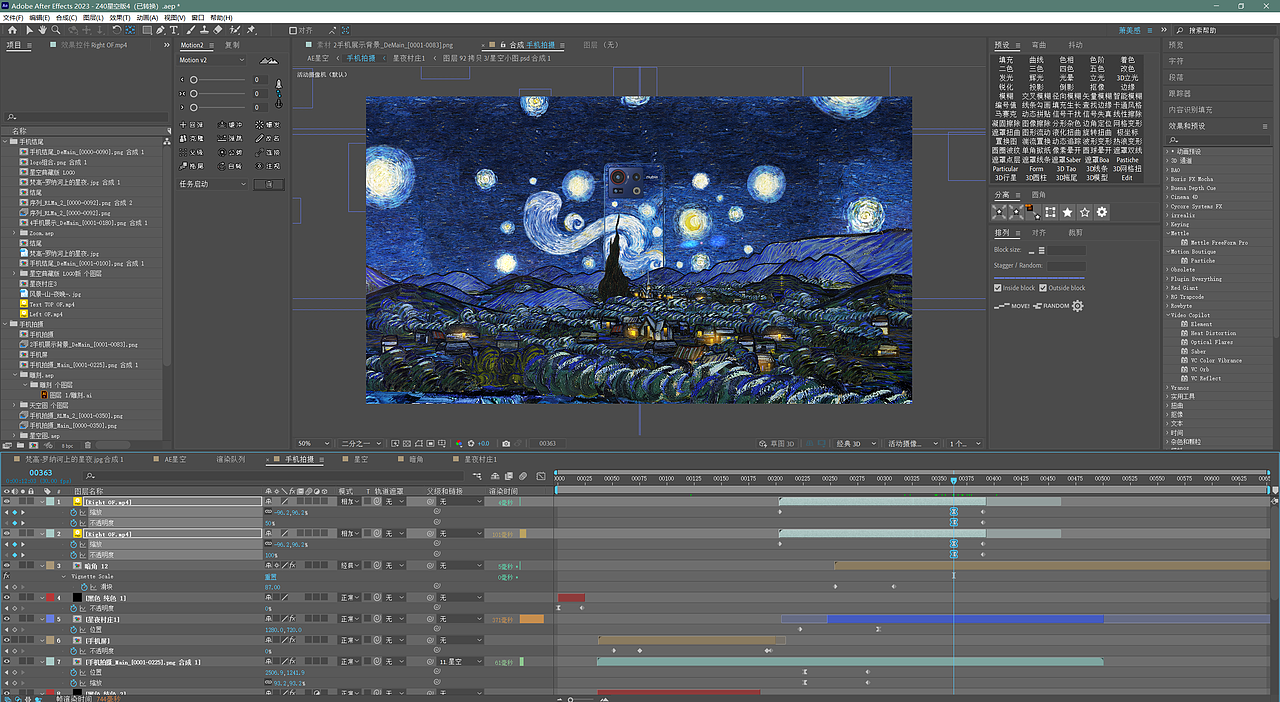Toggle the motion blur icon in timeline header
1280x702 pixels.
[523, 475]
